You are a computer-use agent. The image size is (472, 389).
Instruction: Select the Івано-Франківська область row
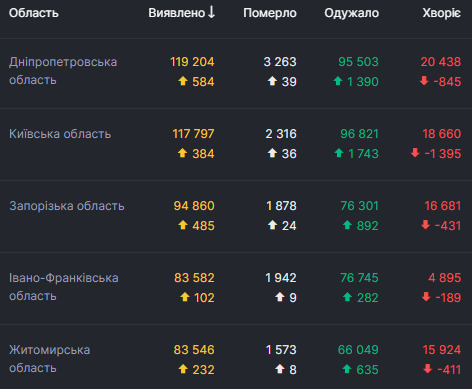click(x=236, y=288)
